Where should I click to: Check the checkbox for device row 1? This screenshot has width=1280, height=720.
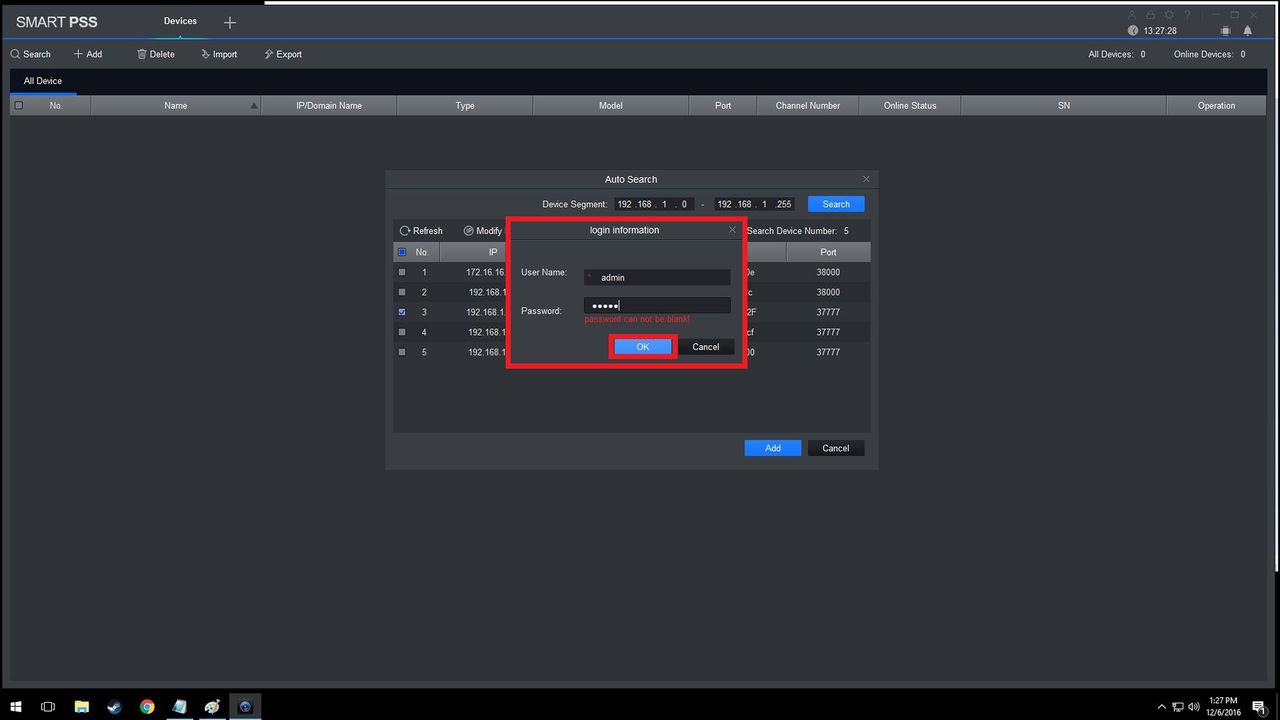click(402, 272)
